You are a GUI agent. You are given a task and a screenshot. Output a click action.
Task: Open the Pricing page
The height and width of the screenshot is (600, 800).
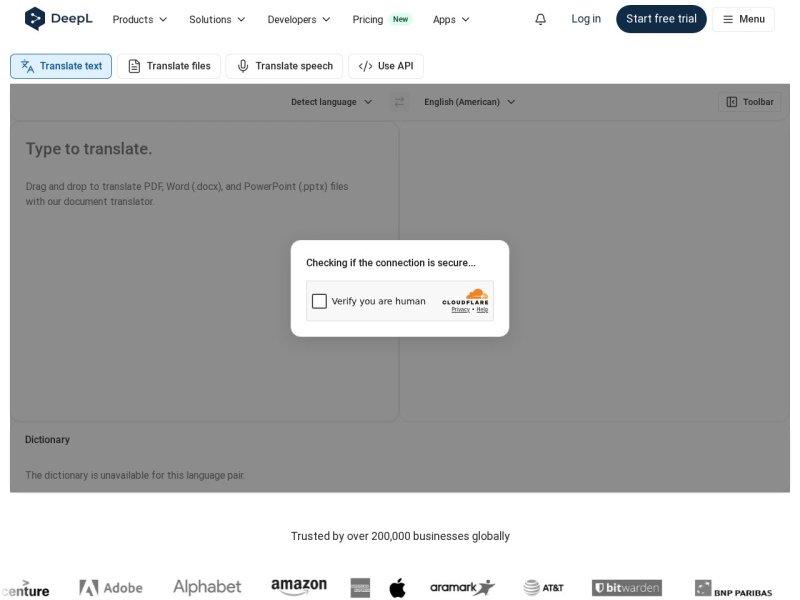click(x=368, y=19)
